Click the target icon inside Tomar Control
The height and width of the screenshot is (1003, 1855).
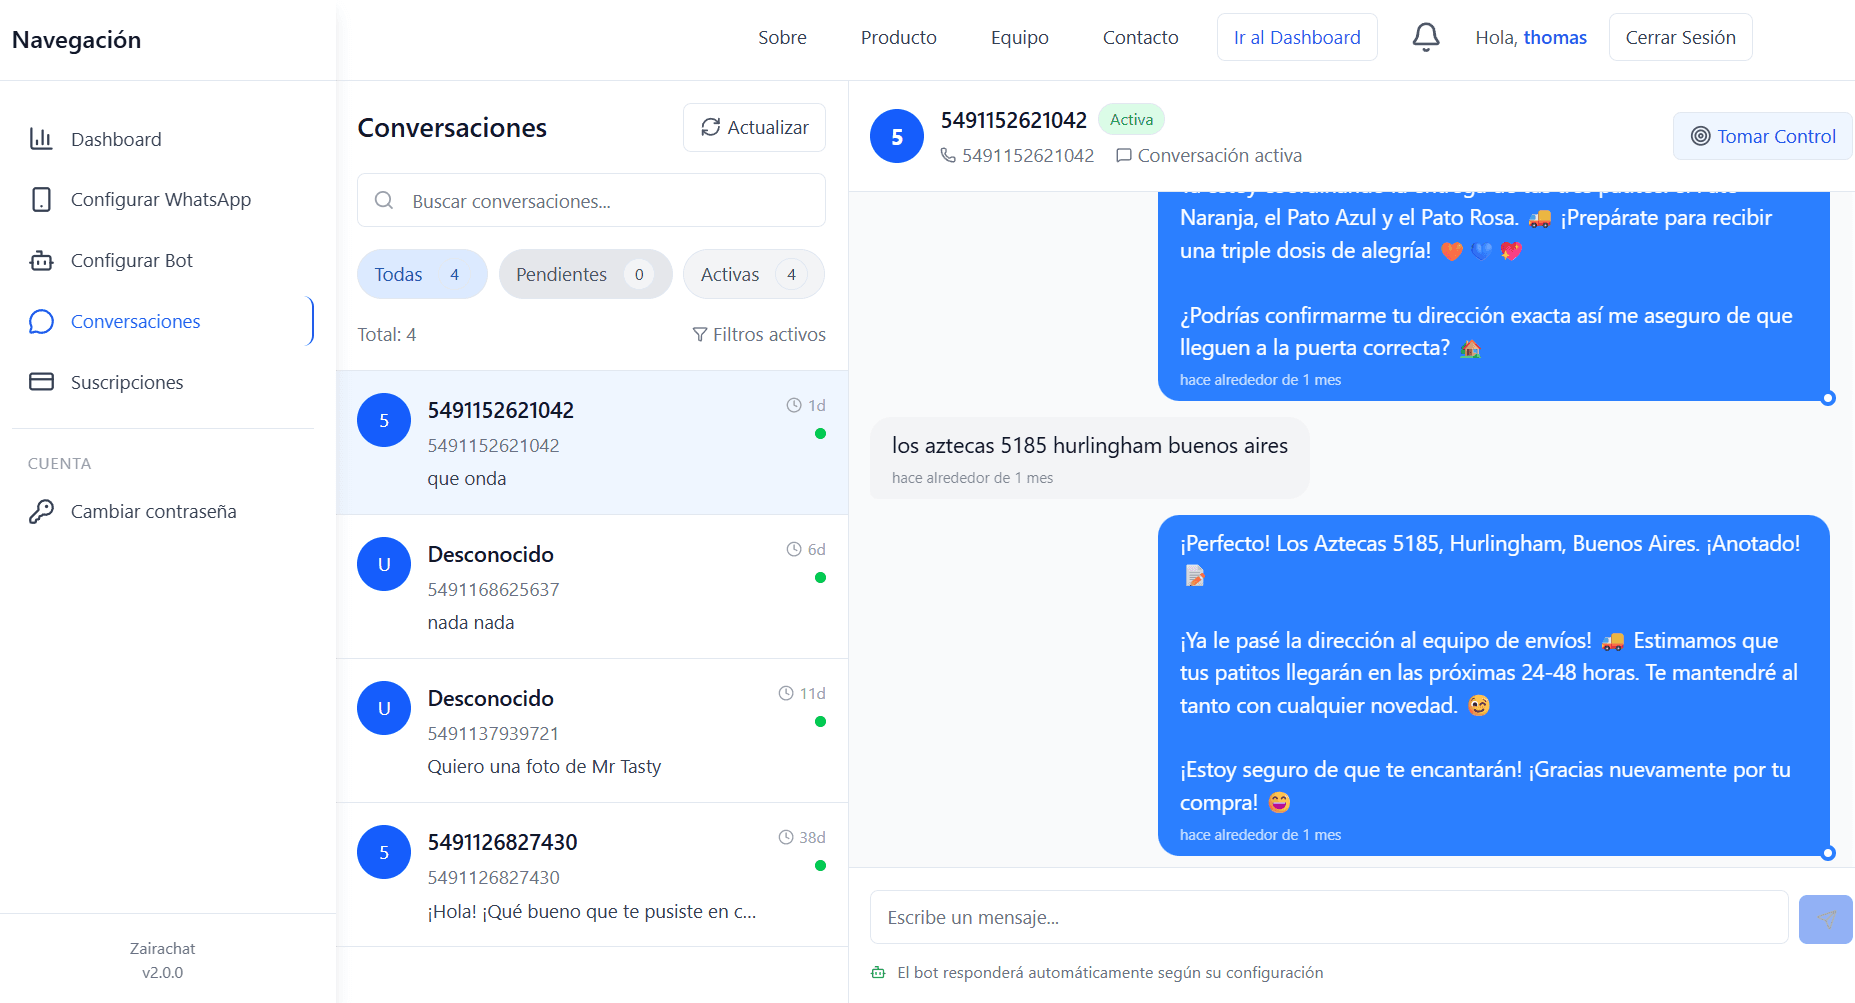(1702, 136)
